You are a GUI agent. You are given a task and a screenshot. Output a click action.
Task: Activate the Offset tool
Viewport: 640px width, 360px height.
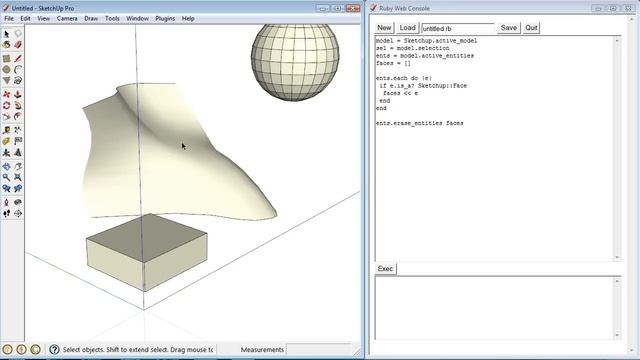18,117
